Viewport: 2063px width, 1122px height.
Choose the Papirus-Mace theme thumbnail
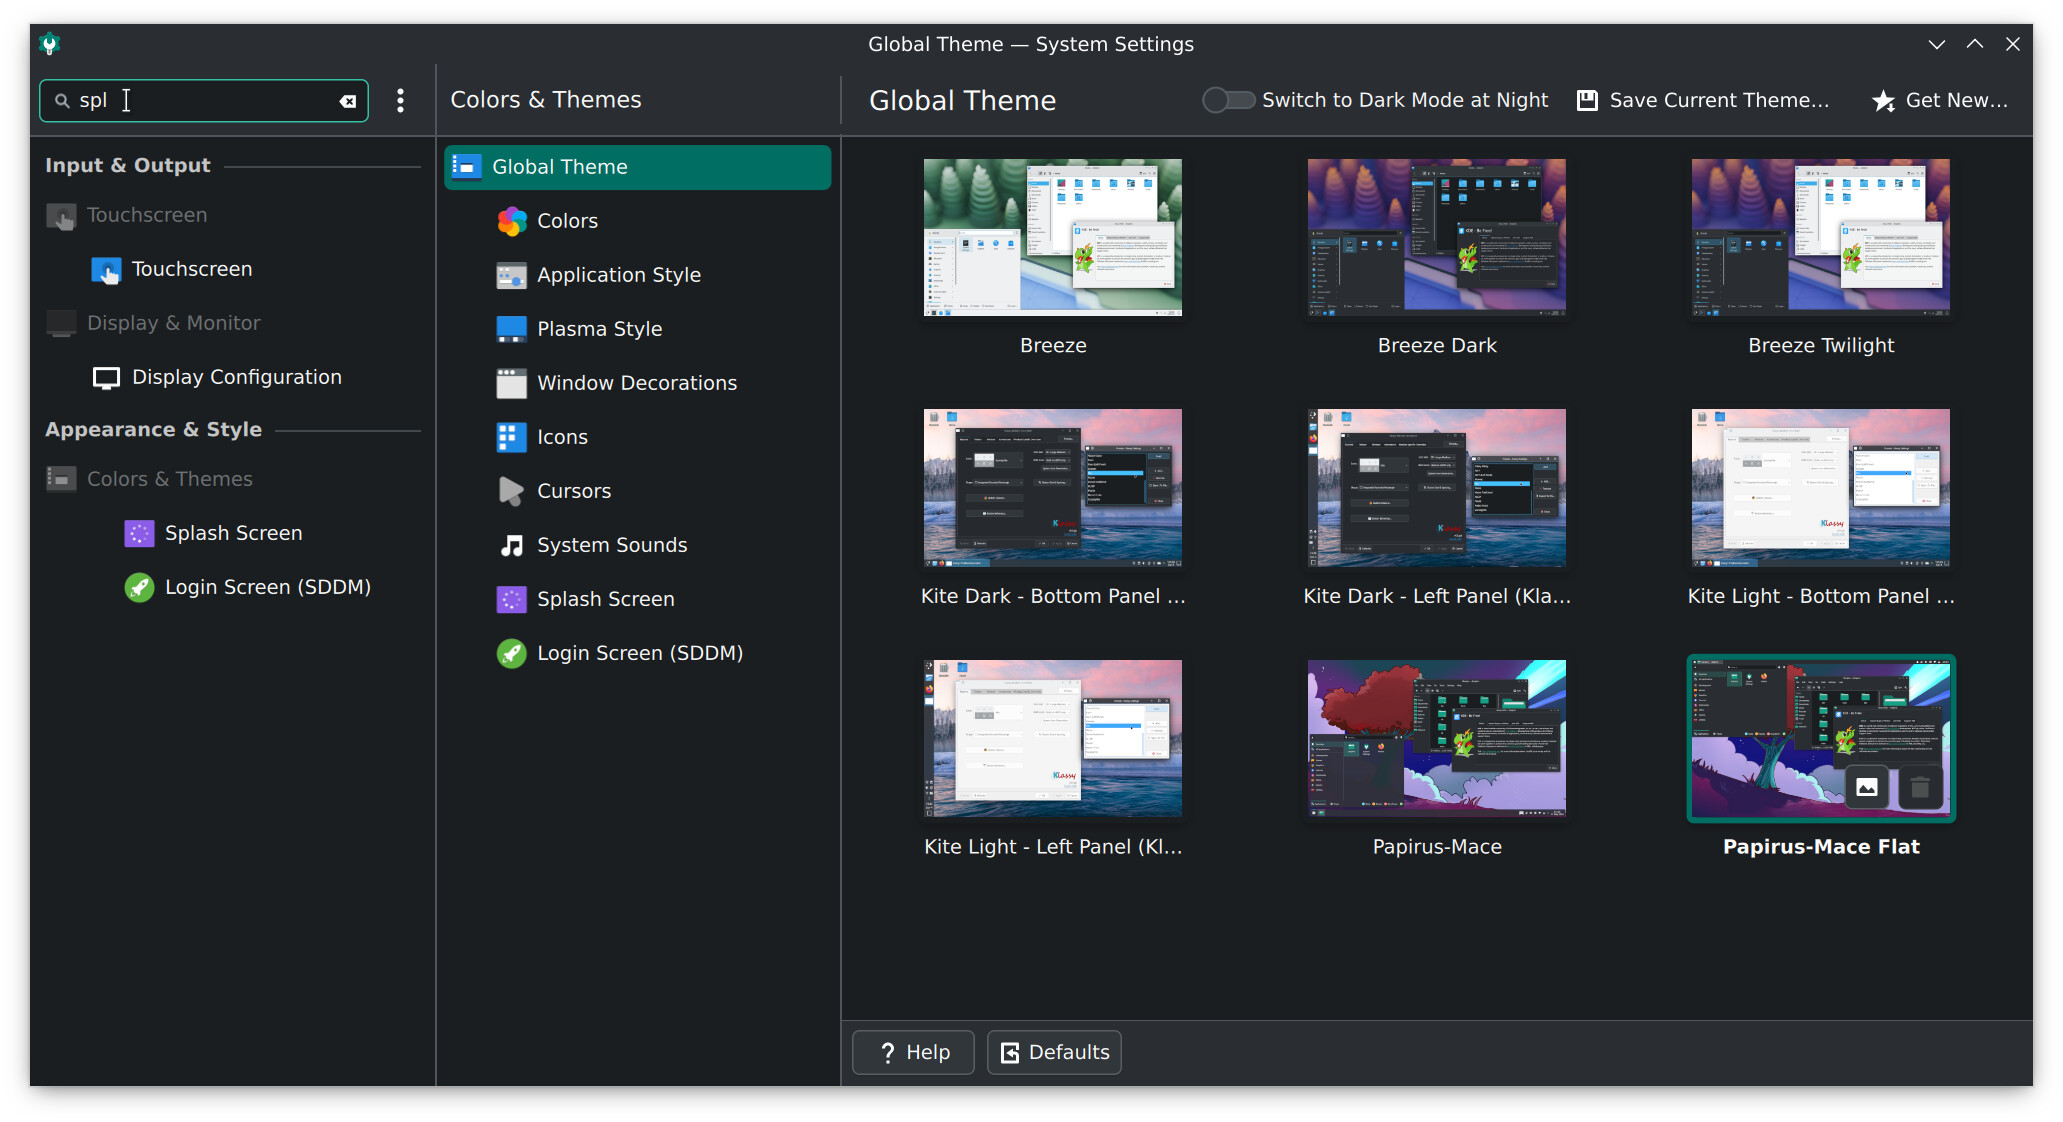[x=1436, y=739]
